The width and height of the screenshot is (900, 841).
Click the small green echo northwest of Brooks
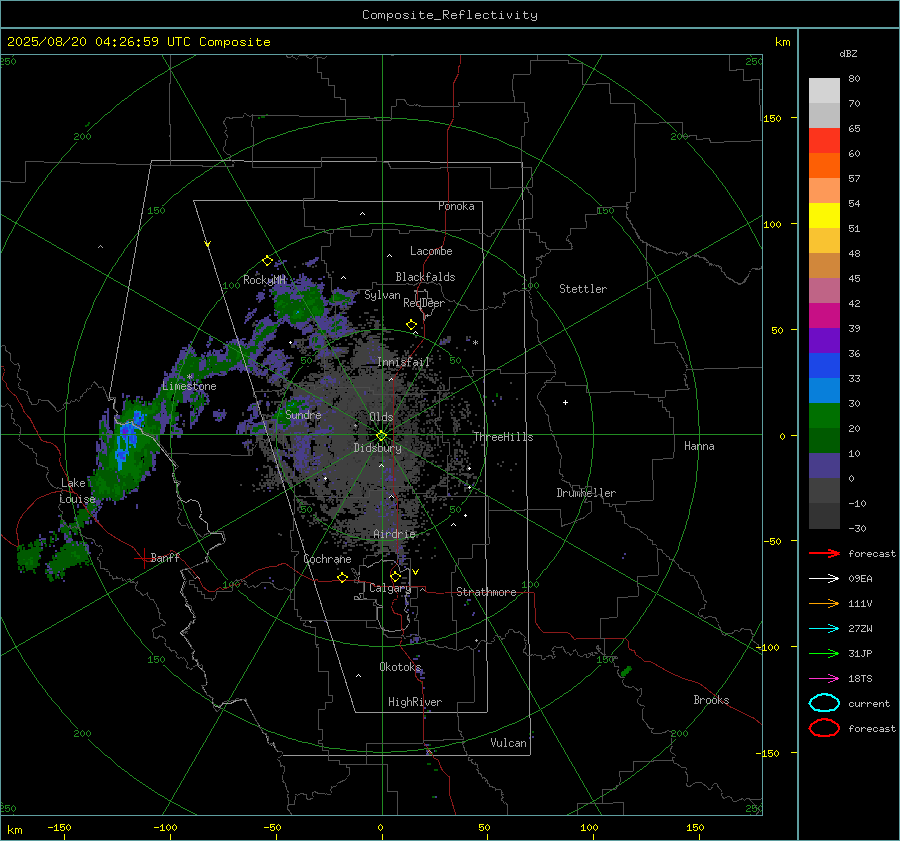(626, 671)
